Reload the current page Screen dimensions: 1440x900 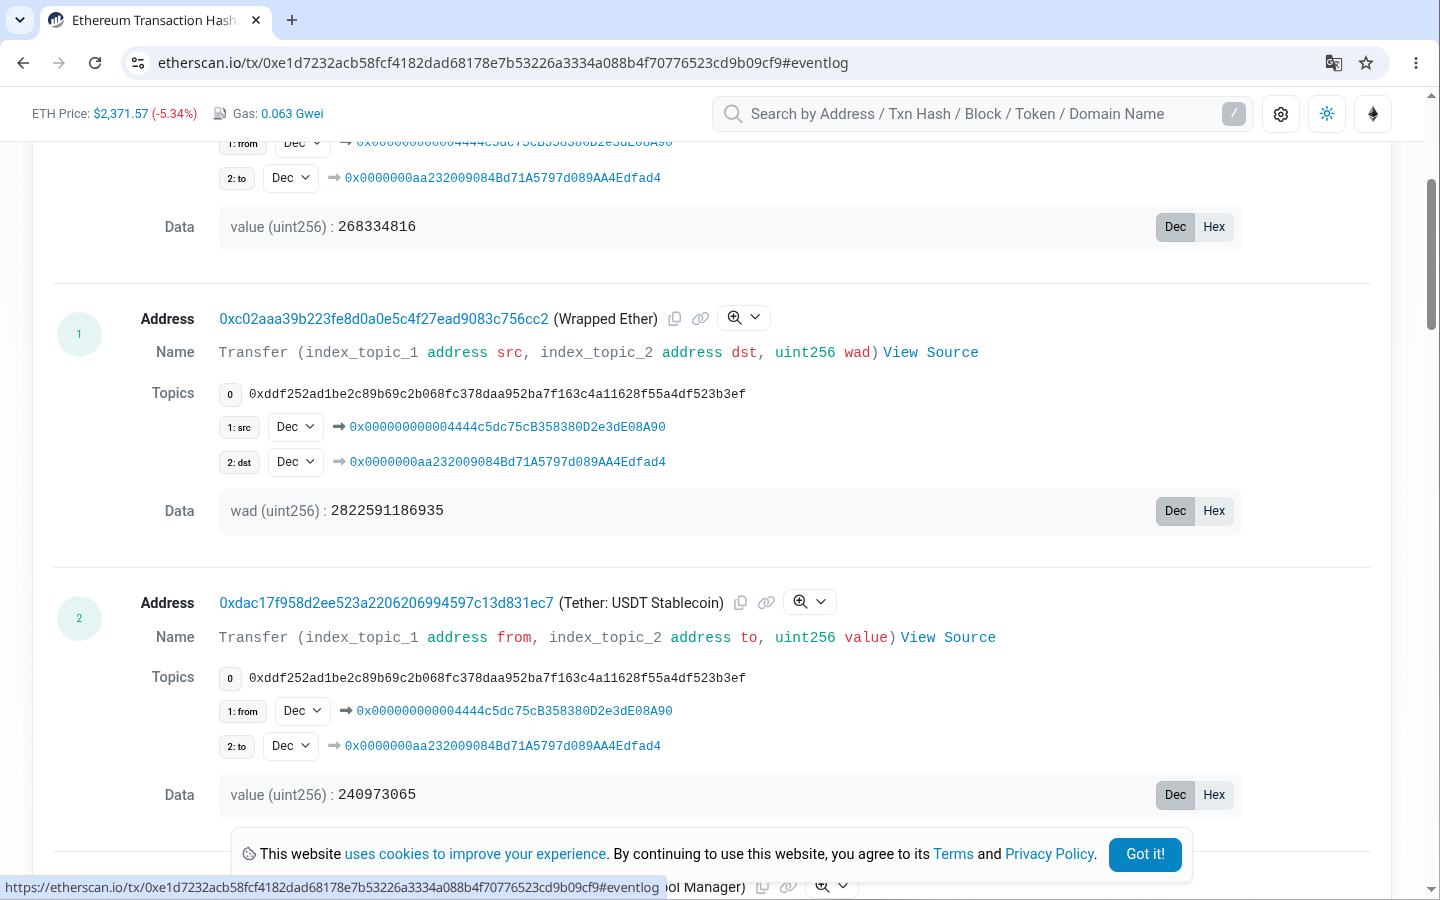coord(95,63)
